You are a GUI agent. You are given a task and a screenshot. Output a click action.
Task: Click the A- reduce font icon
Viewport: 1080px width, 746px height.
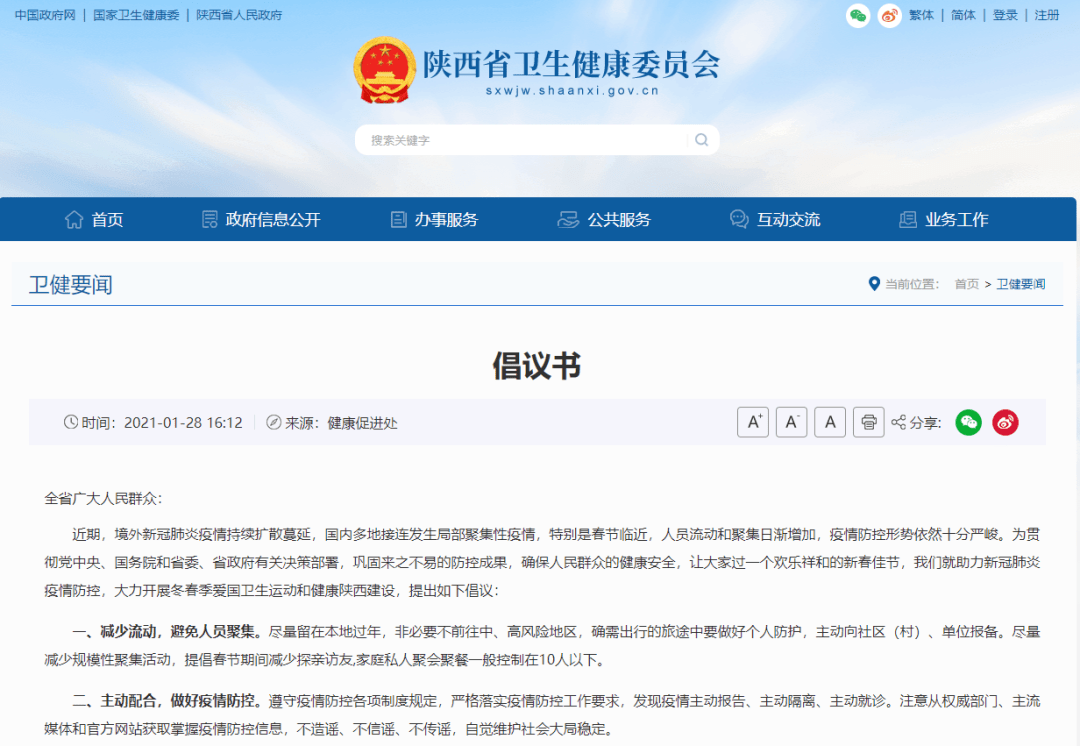tap(791, 422)
